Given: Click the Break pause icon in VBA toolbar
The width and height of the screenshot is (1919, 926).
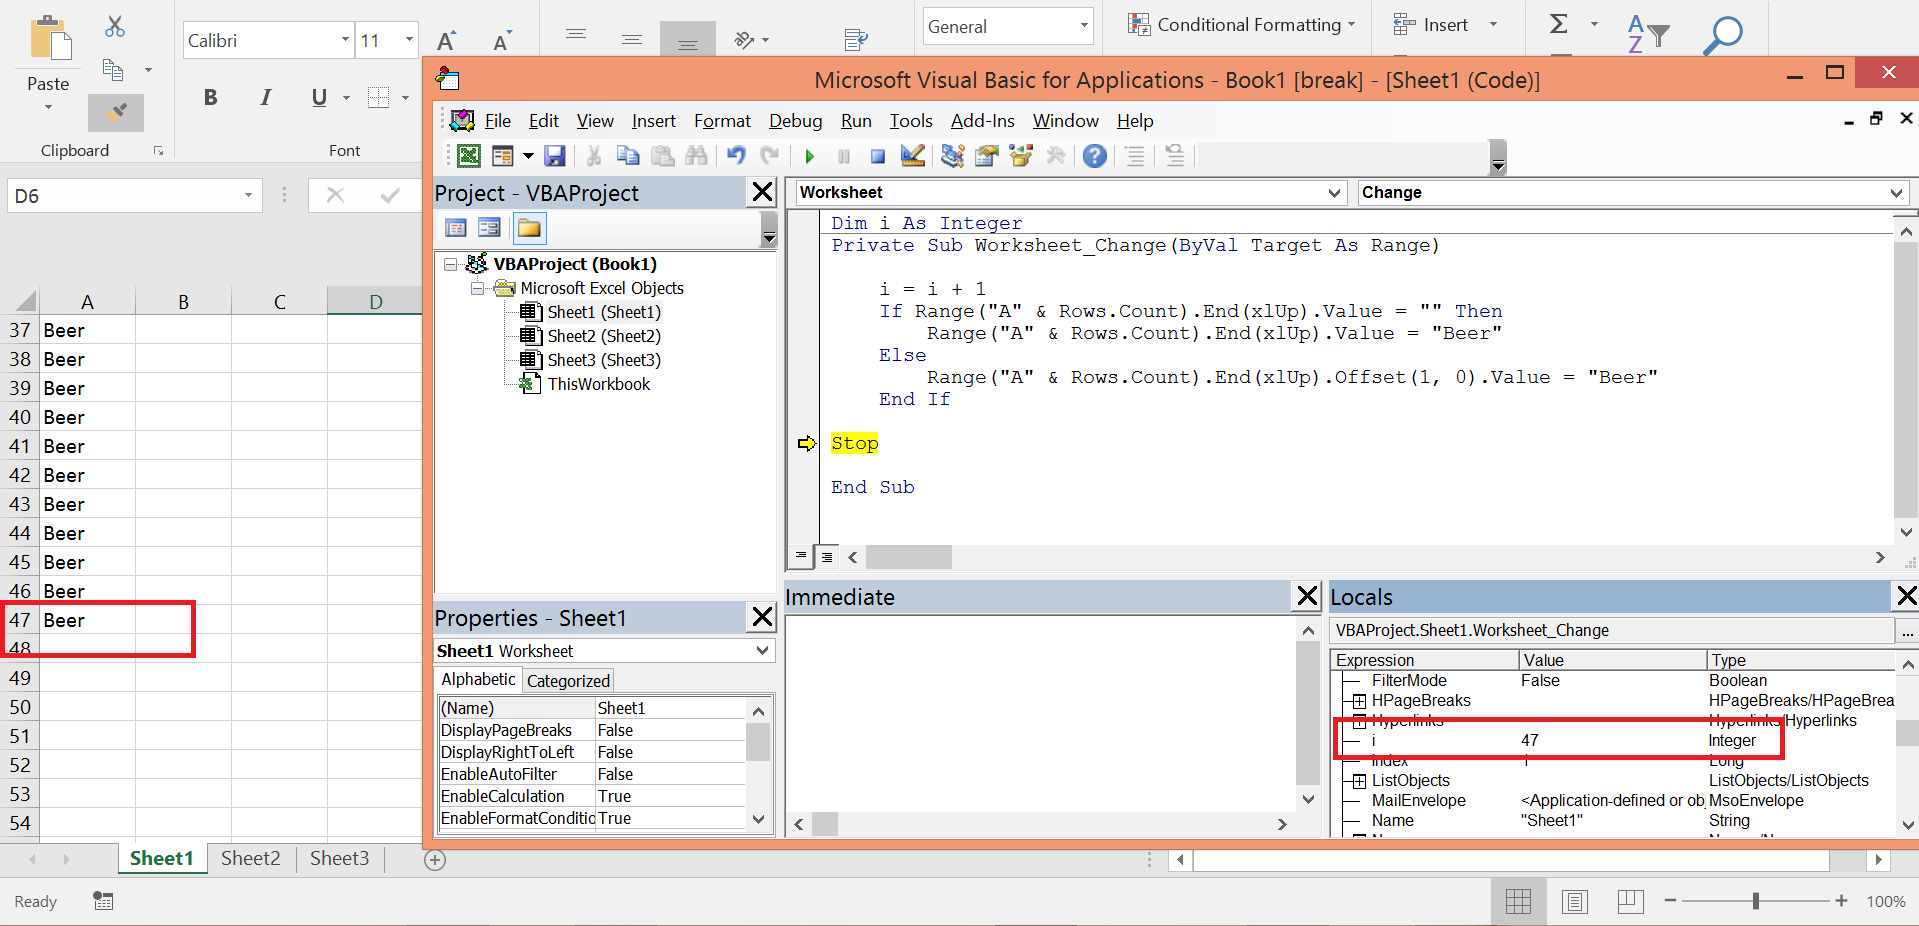Looking at the screenshot, I should (x=844, y=156).
